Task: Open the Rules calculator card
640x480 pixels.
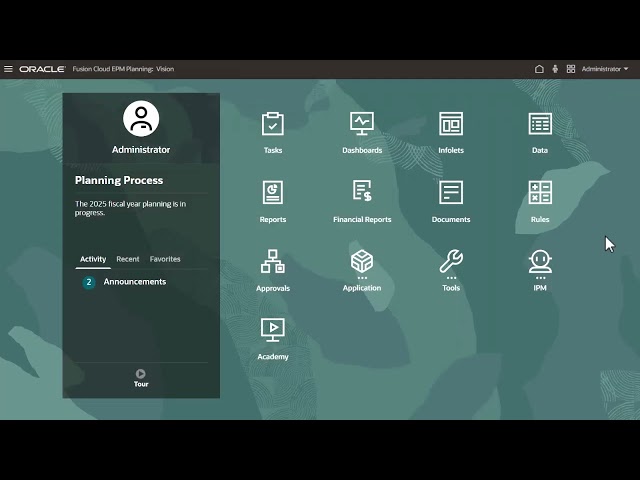Action: click(x=540, y=202)
